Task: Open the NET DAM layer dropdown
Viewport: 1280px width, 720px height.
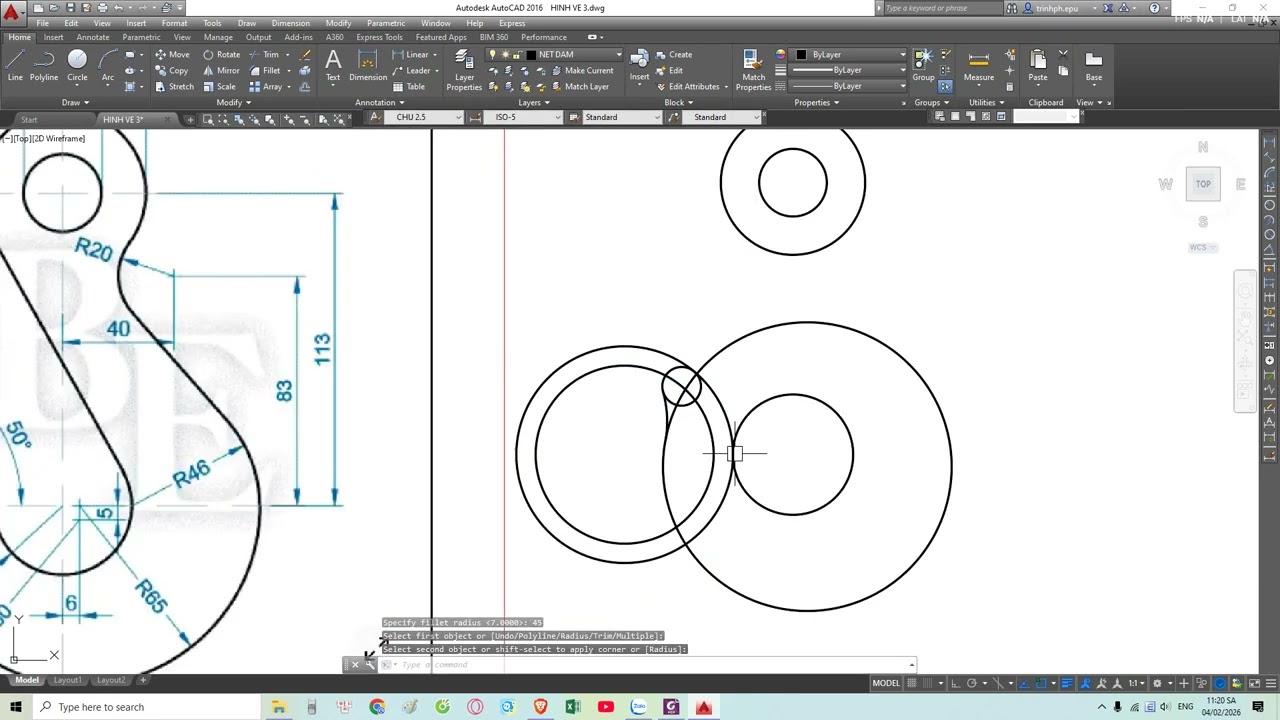Action: click(618, 55)
